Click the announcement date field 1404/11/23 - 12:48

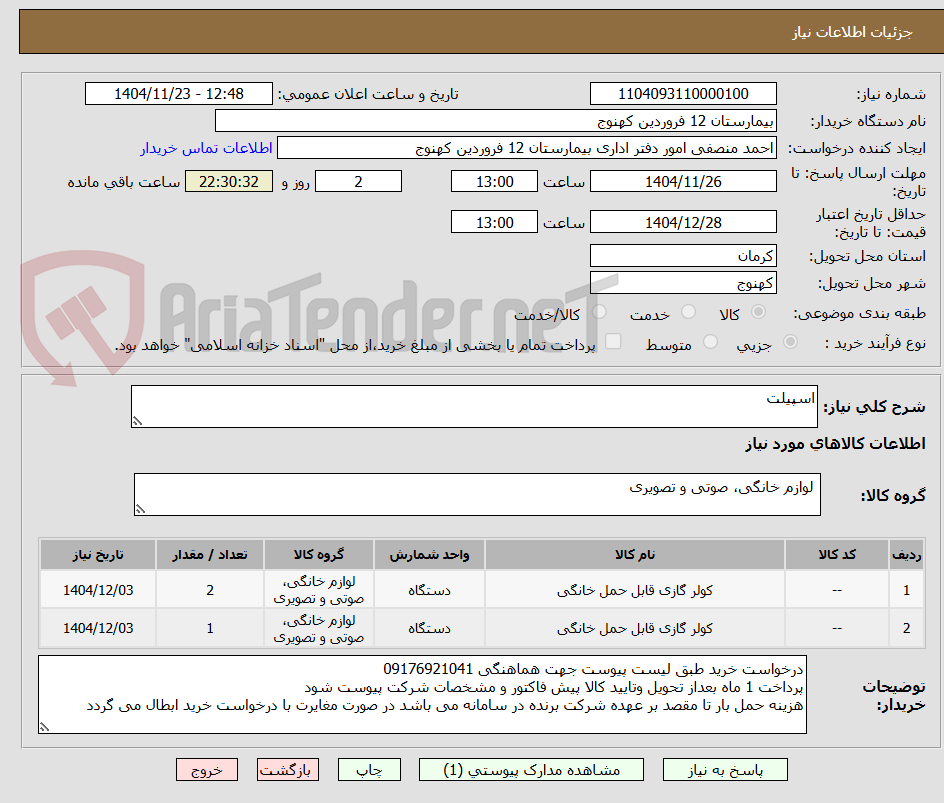click(x=179, y=94)
